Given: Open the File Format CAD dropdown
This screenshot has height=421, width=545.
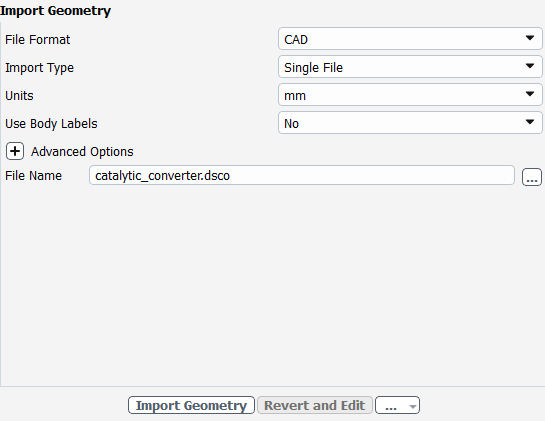Looking at the screenshot, I should pos(410,39).
